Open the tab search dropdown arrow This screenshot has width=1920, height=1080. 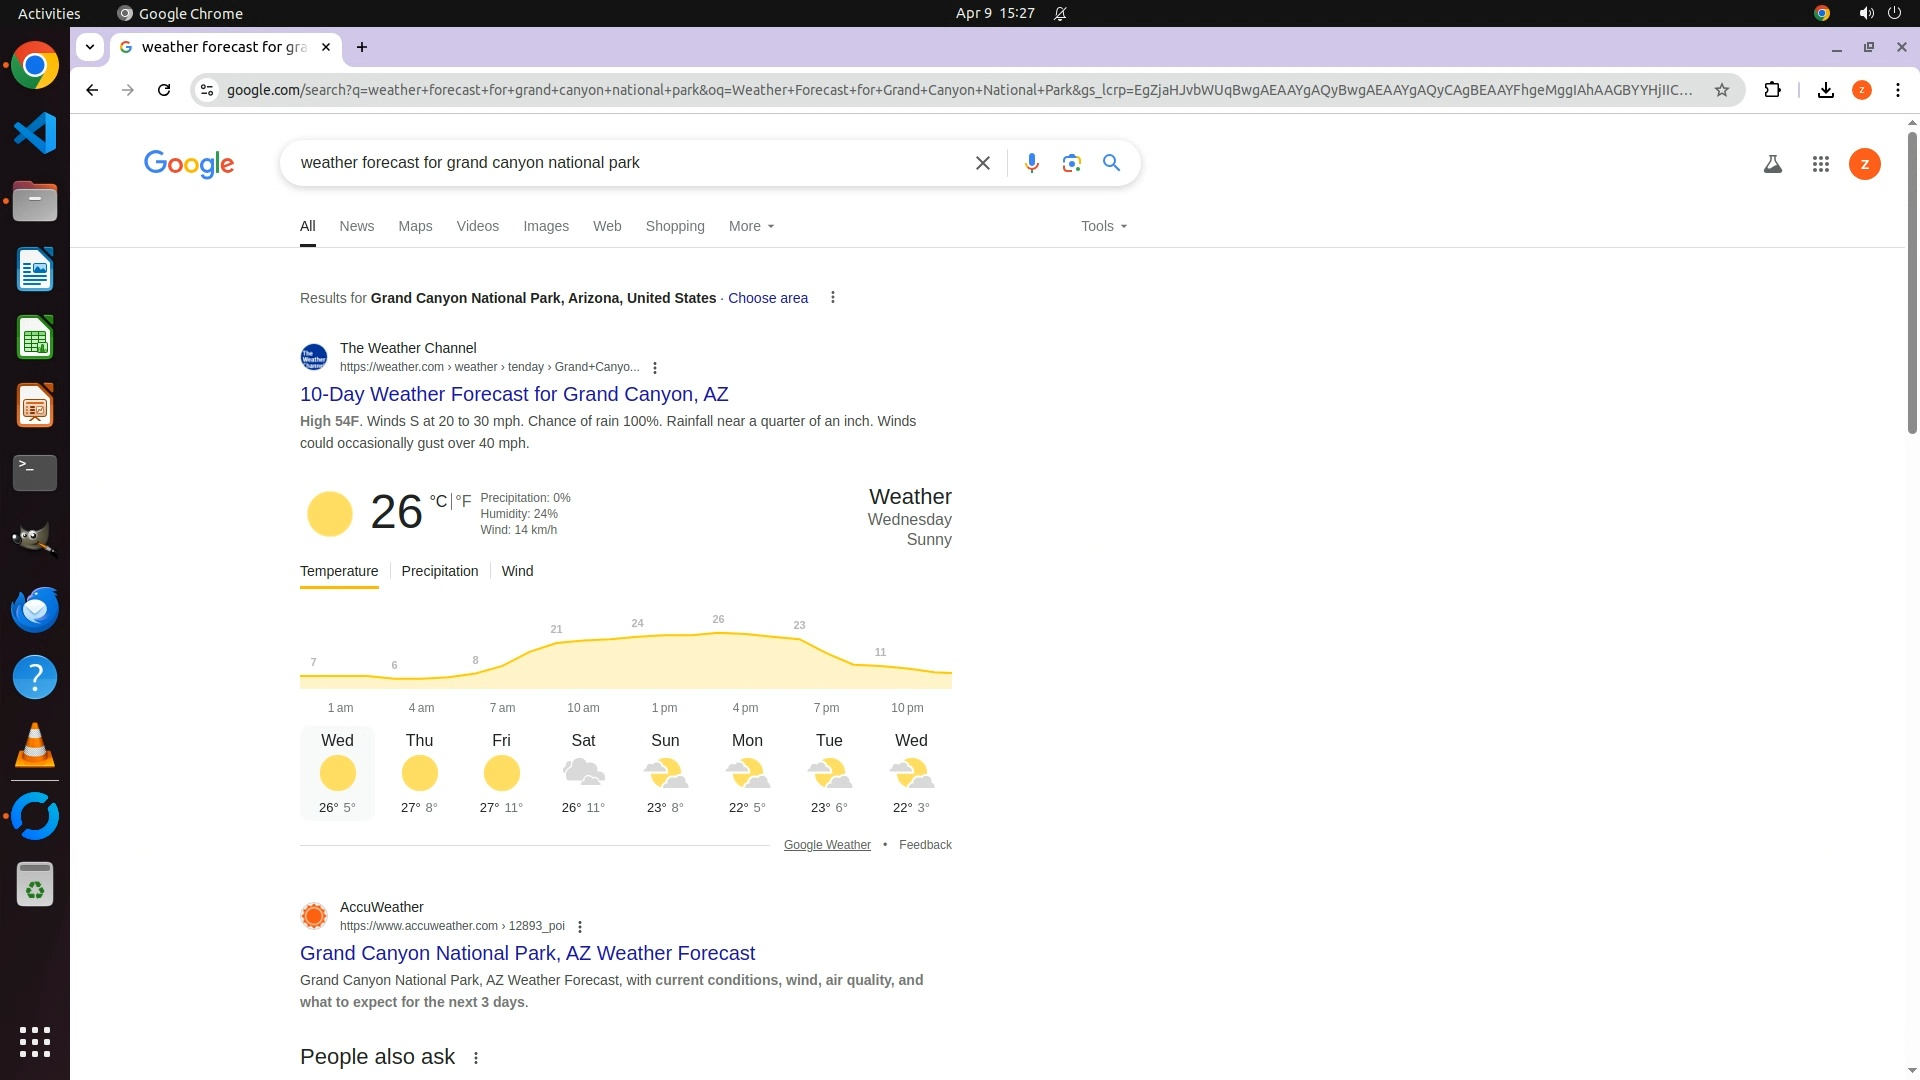tap(90, 47)
